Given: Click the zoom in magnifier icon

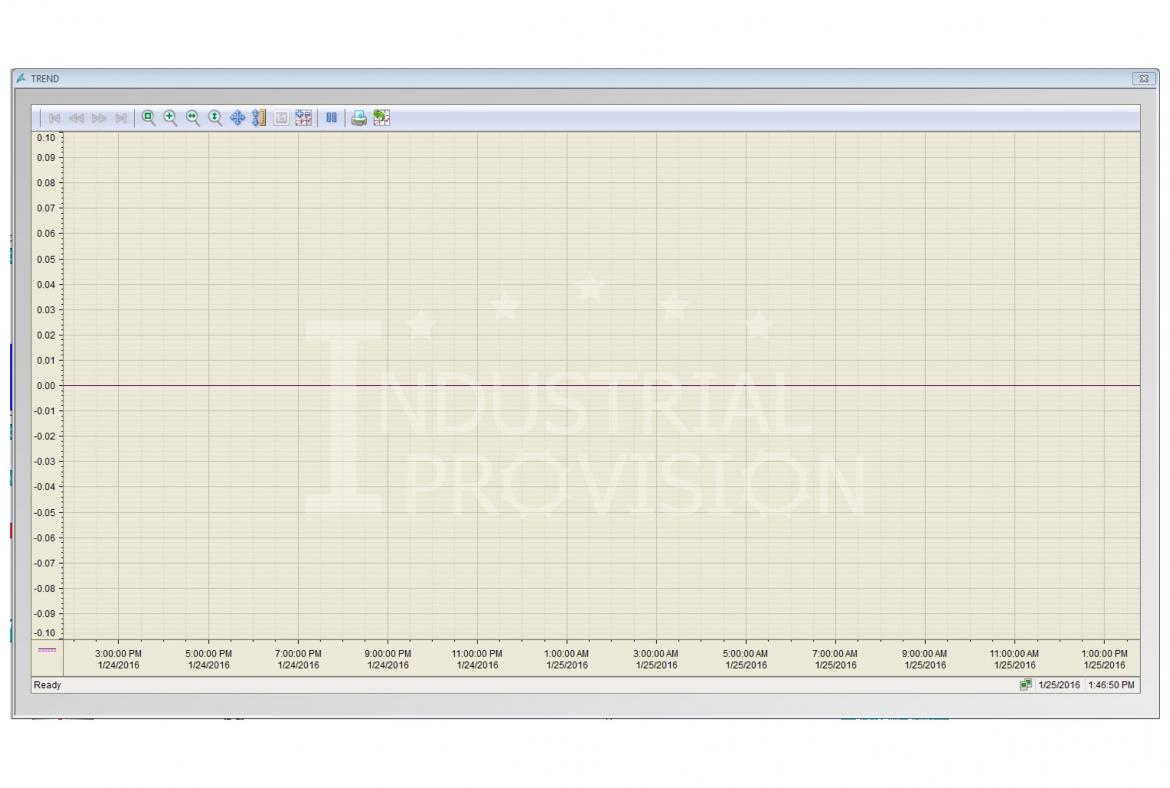Looking at the screenshot, I should (170, 118).
